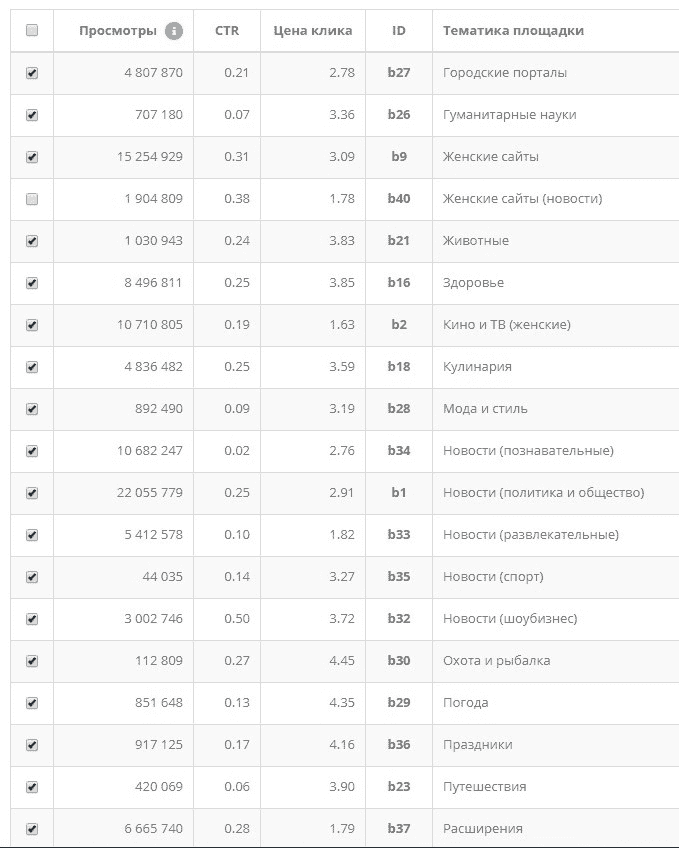Click the ID column header
Screen dimensions: 679x848
pyautogui.click(x=399, y=31)
